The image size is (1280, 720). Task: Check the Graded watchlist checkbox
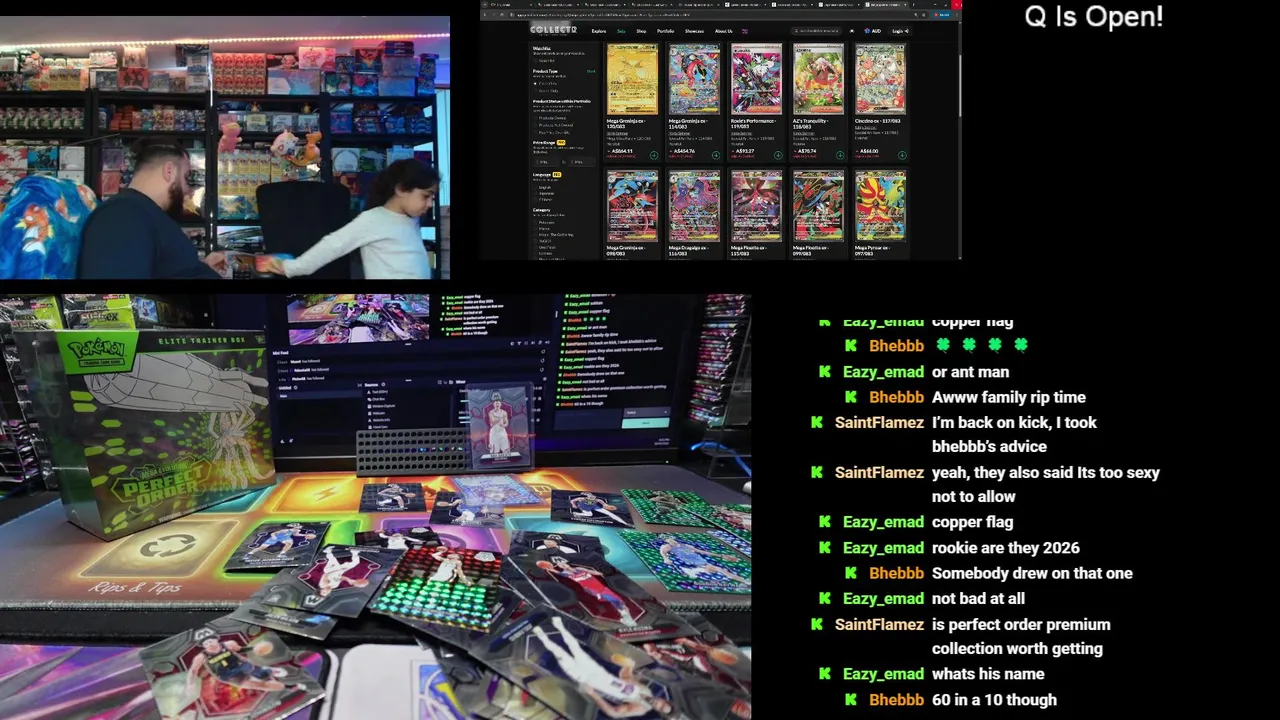pos(535,61)
